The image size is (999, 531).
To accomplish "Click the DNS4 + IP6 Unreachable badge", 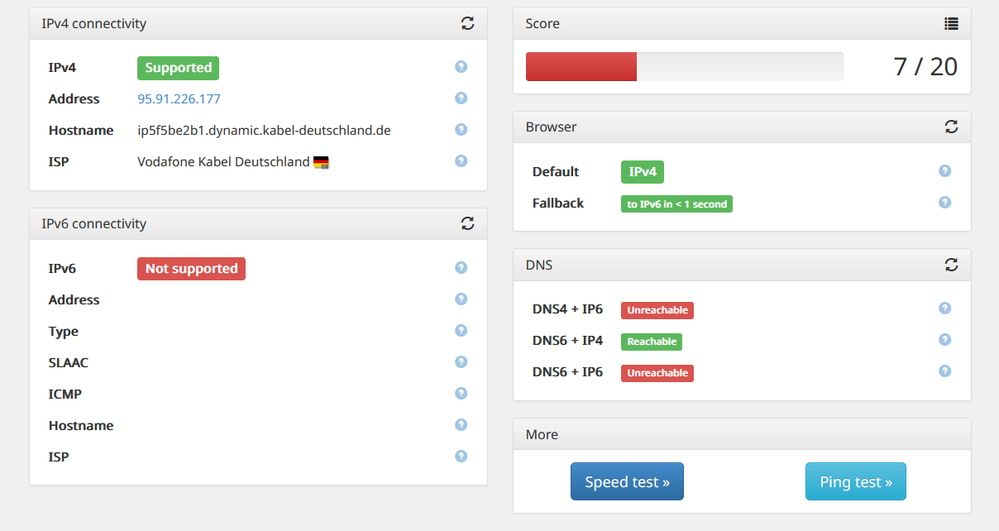I will pos(657,310).
